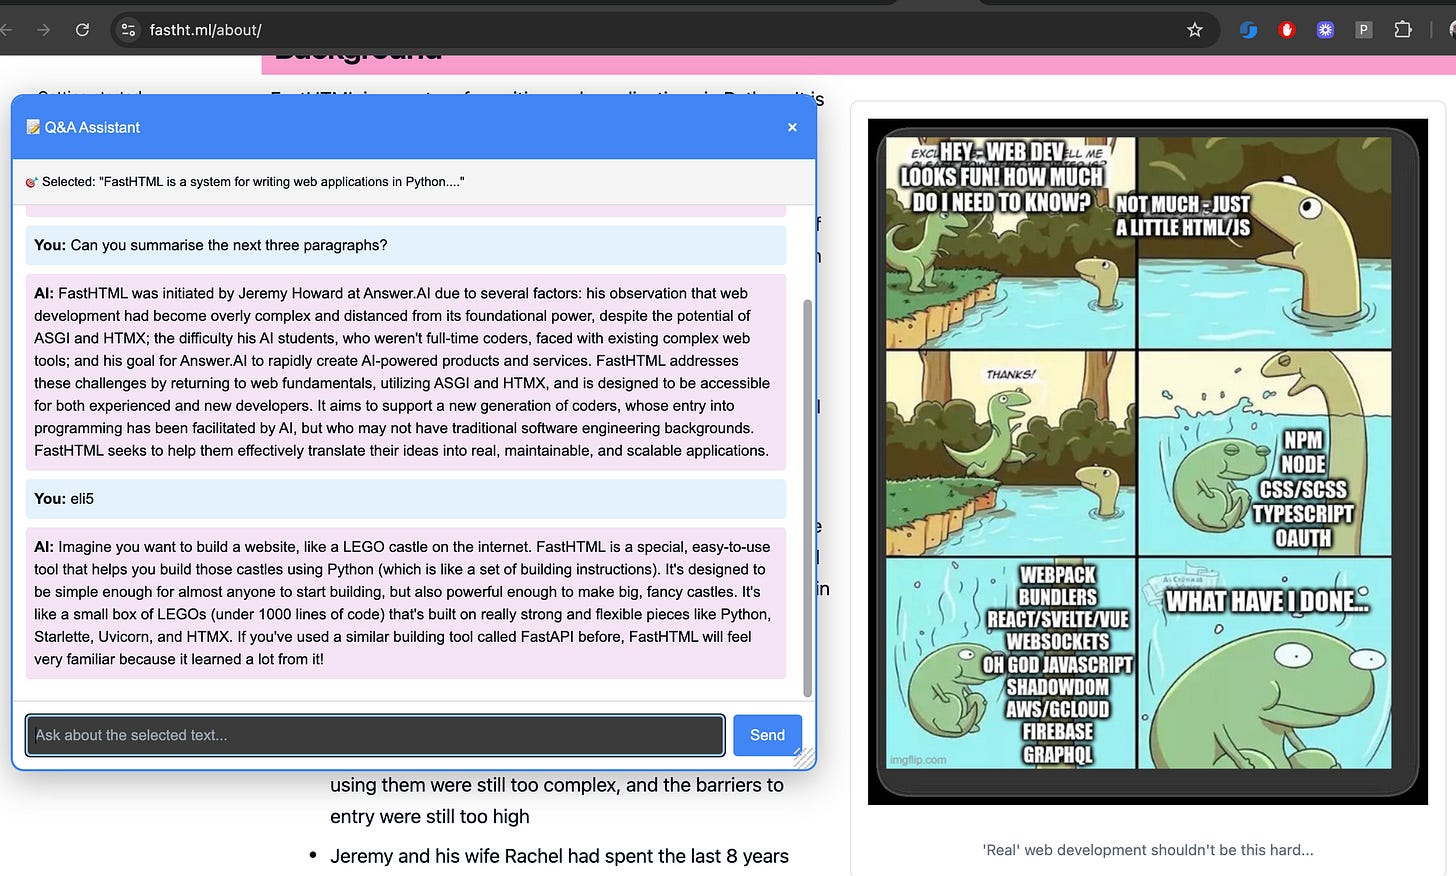Open the dinosaur web dev meme image
This screenshot has height=876, width=1456.
[x=1148, y=461]
